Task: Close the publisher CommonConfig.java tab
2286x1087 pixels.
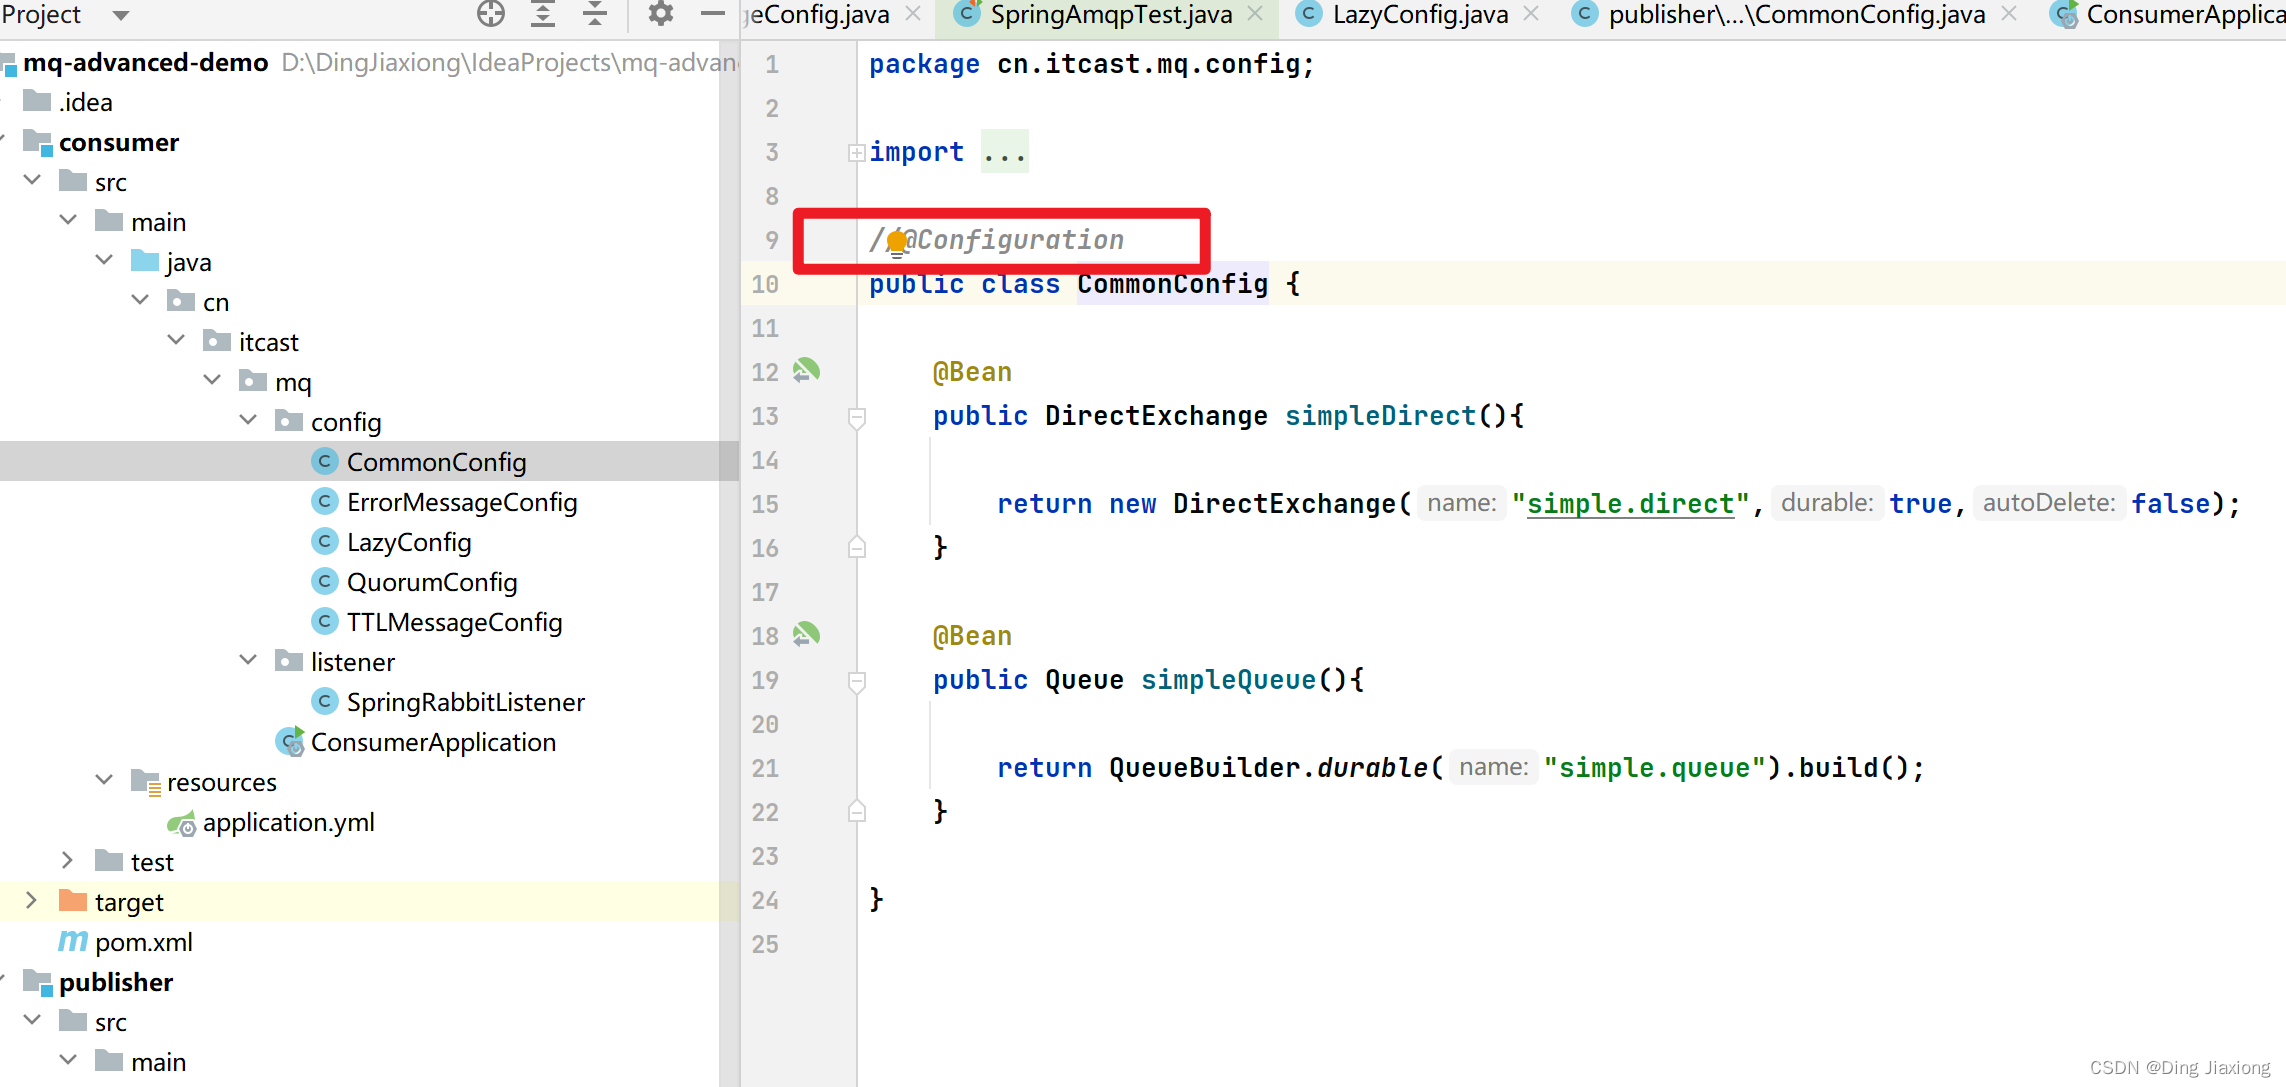Action: click(x=2008, y=14)
